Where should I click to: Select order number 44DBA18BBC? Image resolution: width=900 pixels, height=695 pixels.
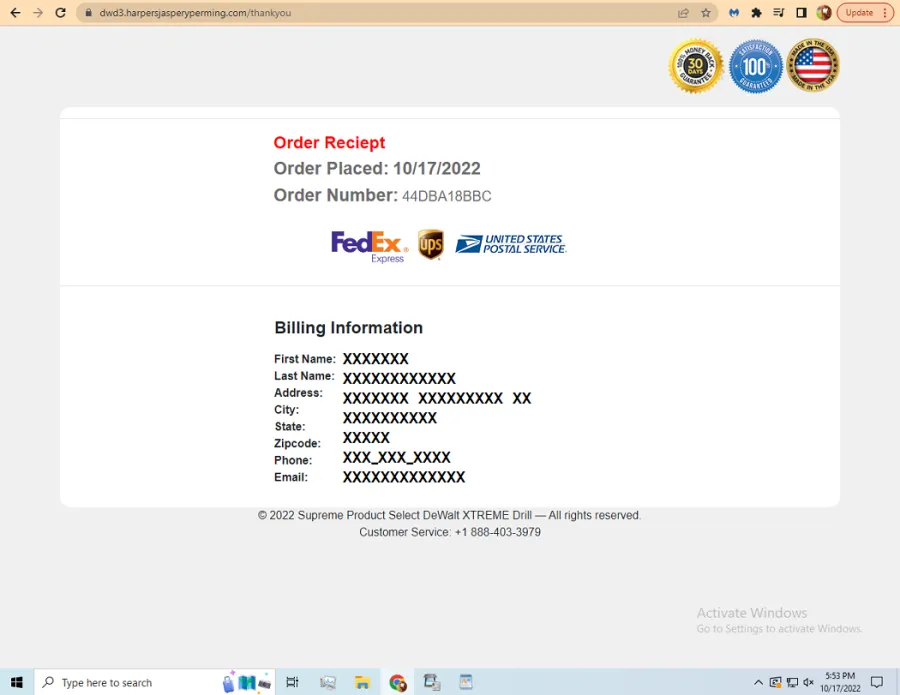447,196
